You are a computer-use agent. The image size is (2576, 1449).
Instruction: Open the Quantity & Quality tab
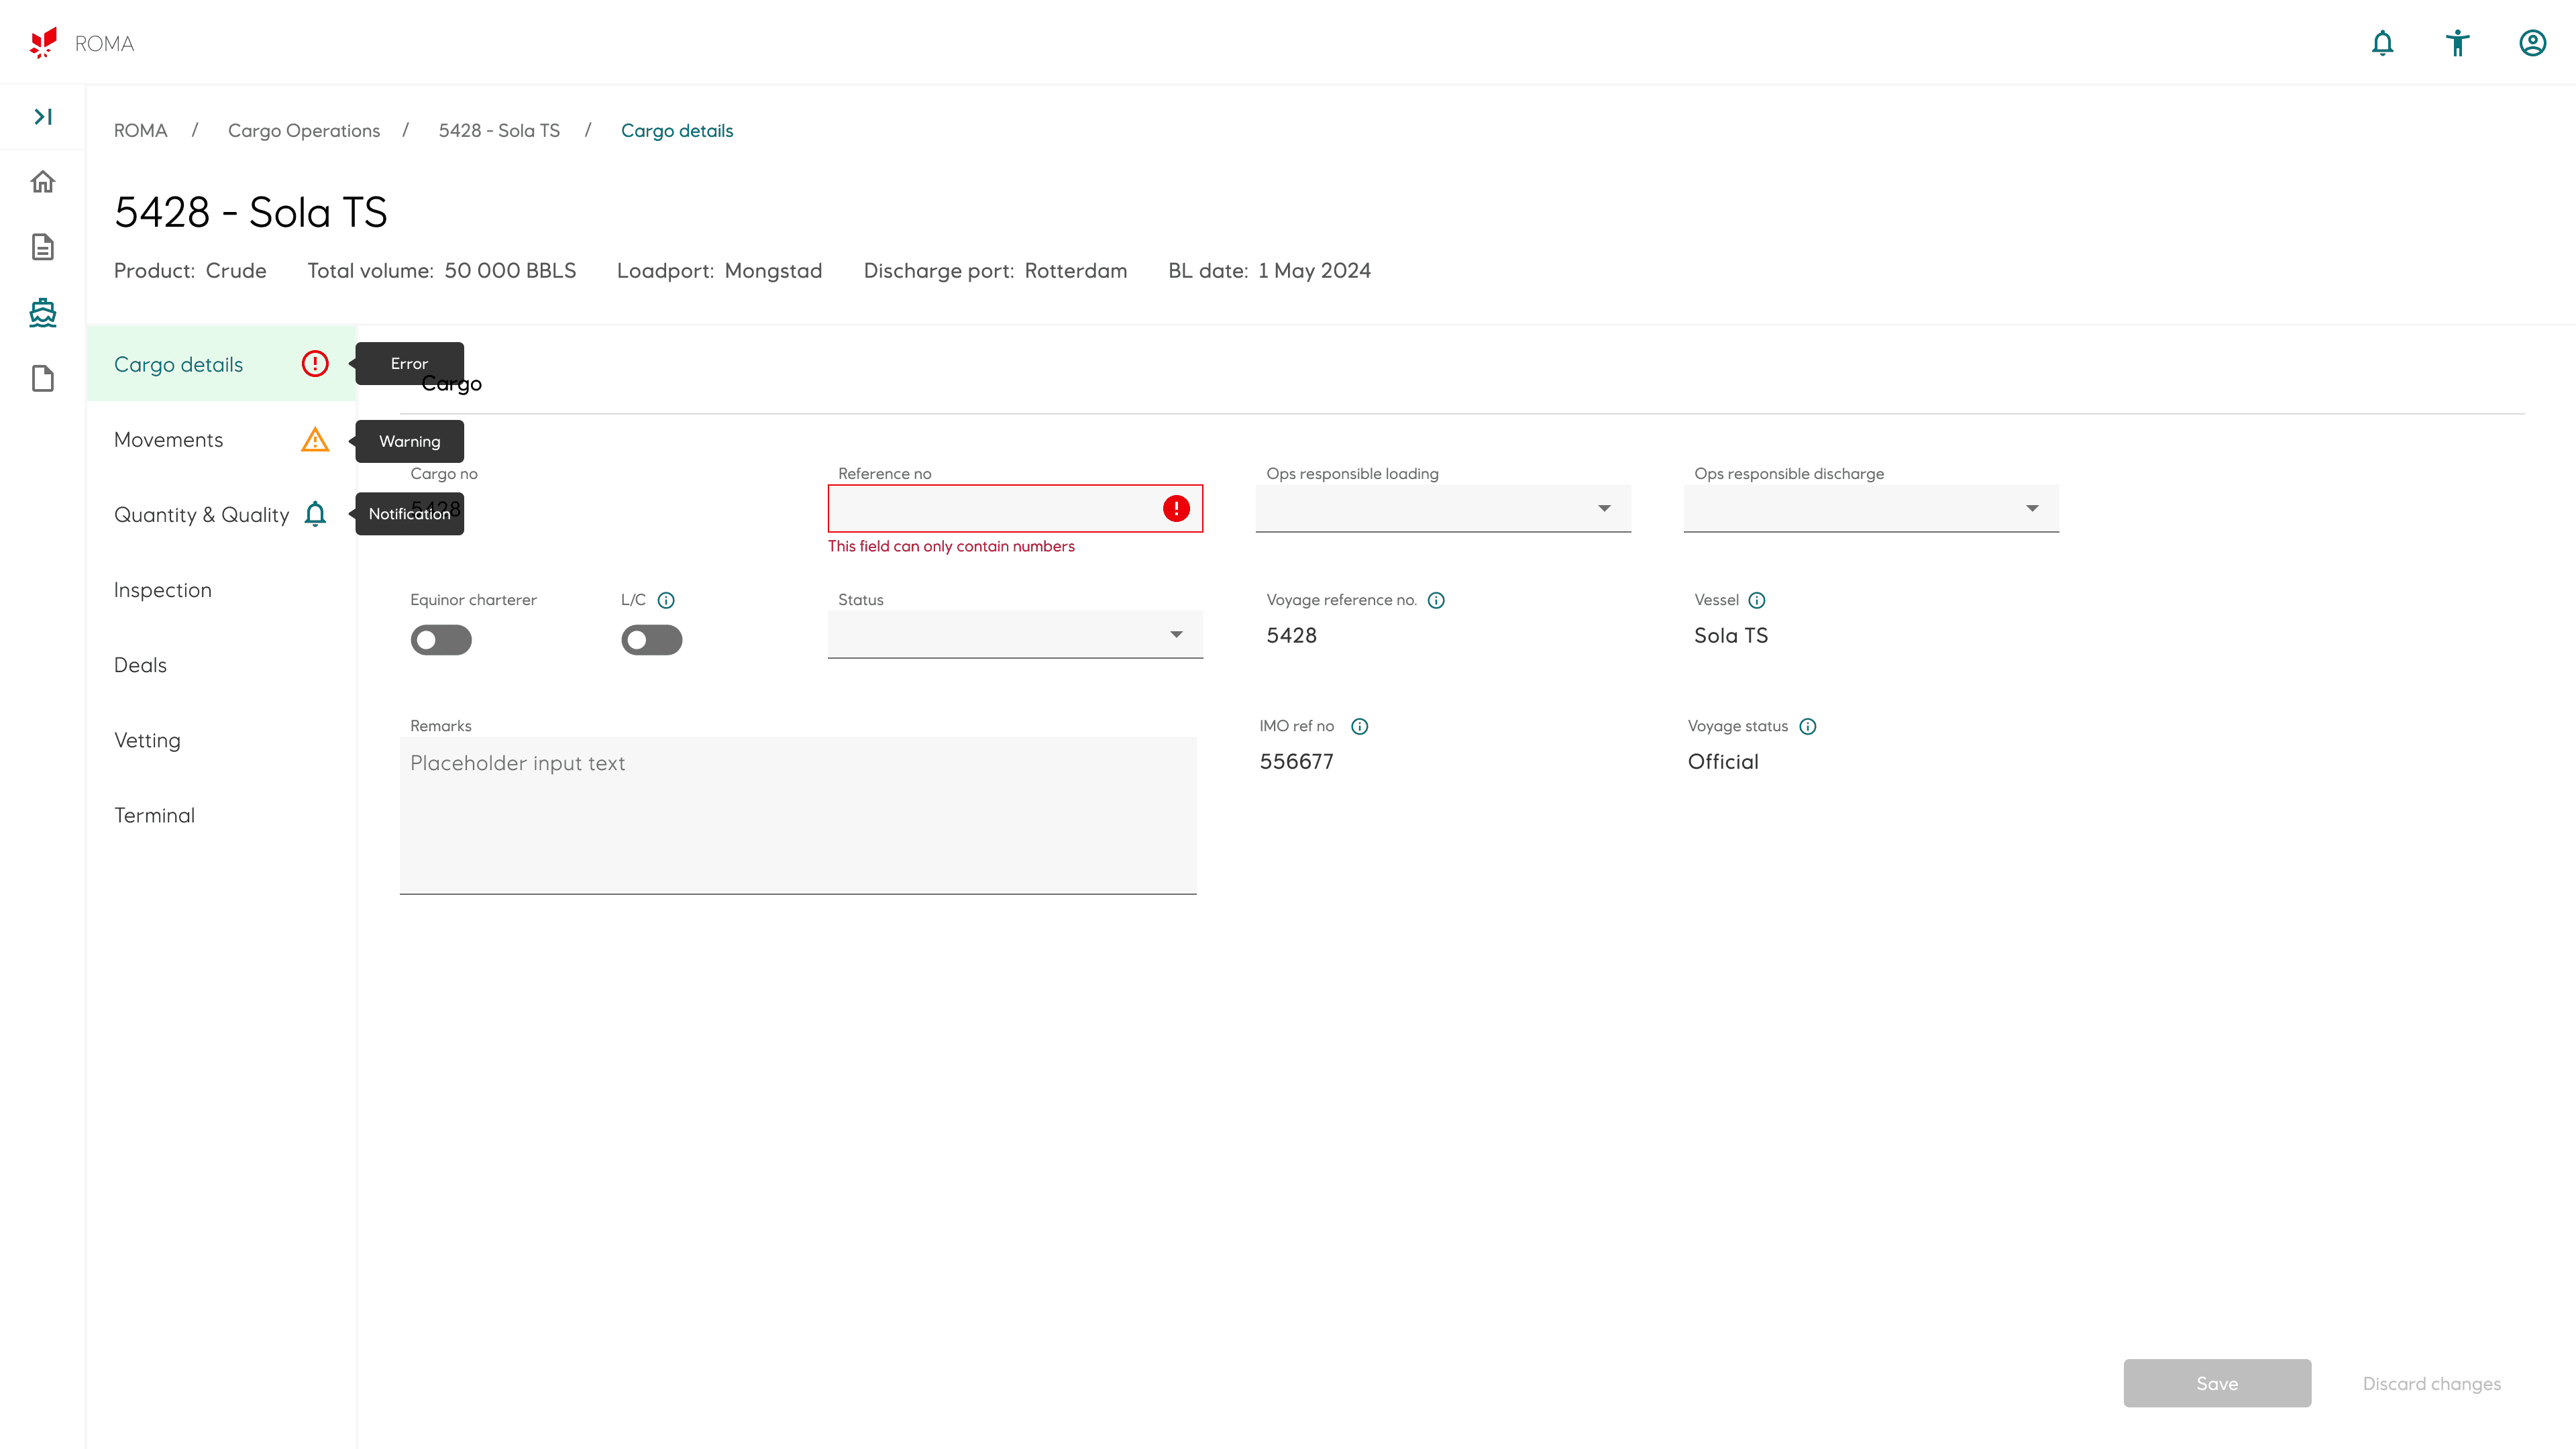[201, 515]
